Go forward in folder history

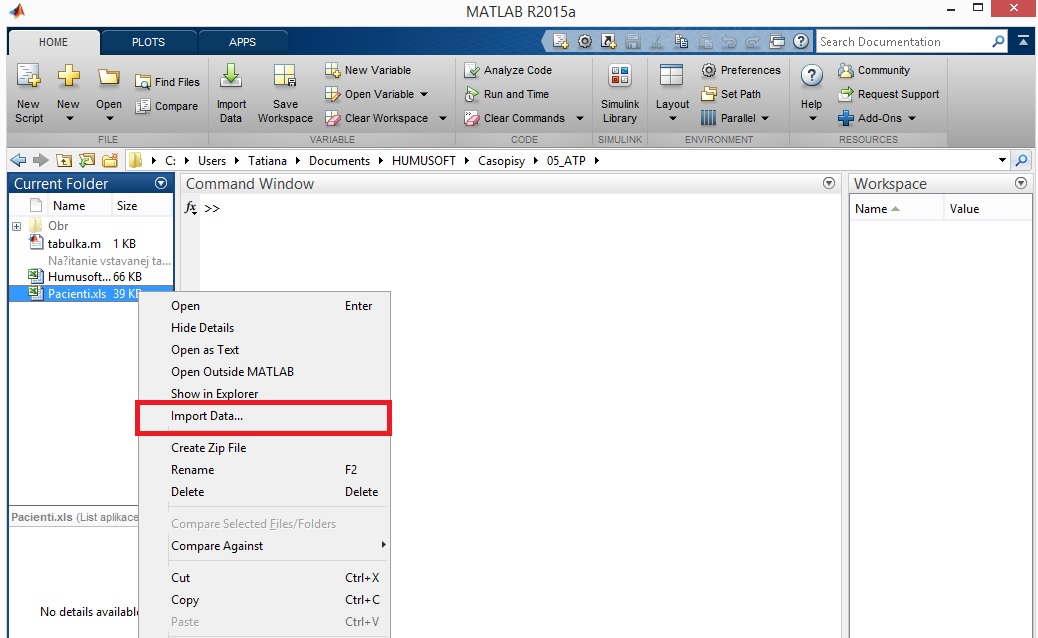[x=41, y=160]
